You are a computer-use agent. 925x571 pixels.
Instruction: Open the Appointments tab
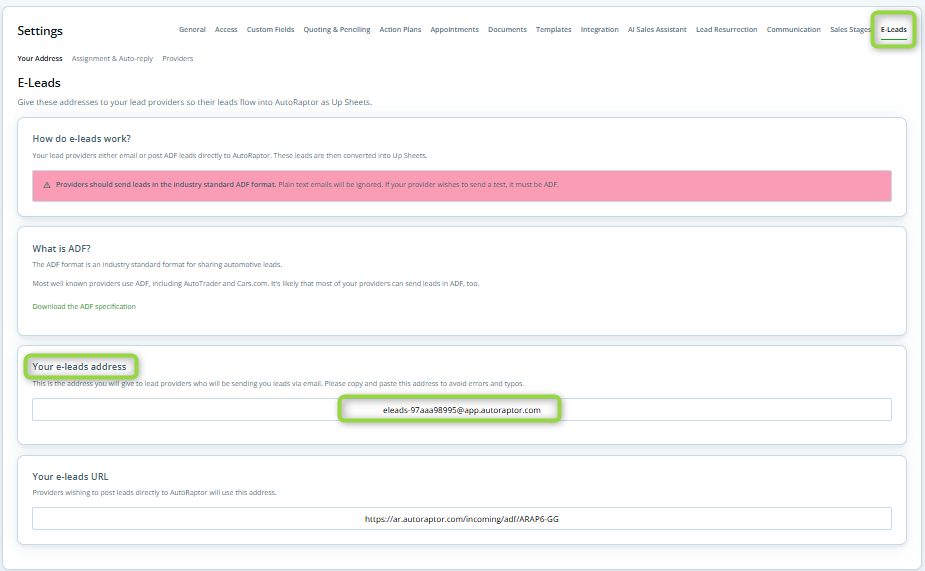coord(454,29)
